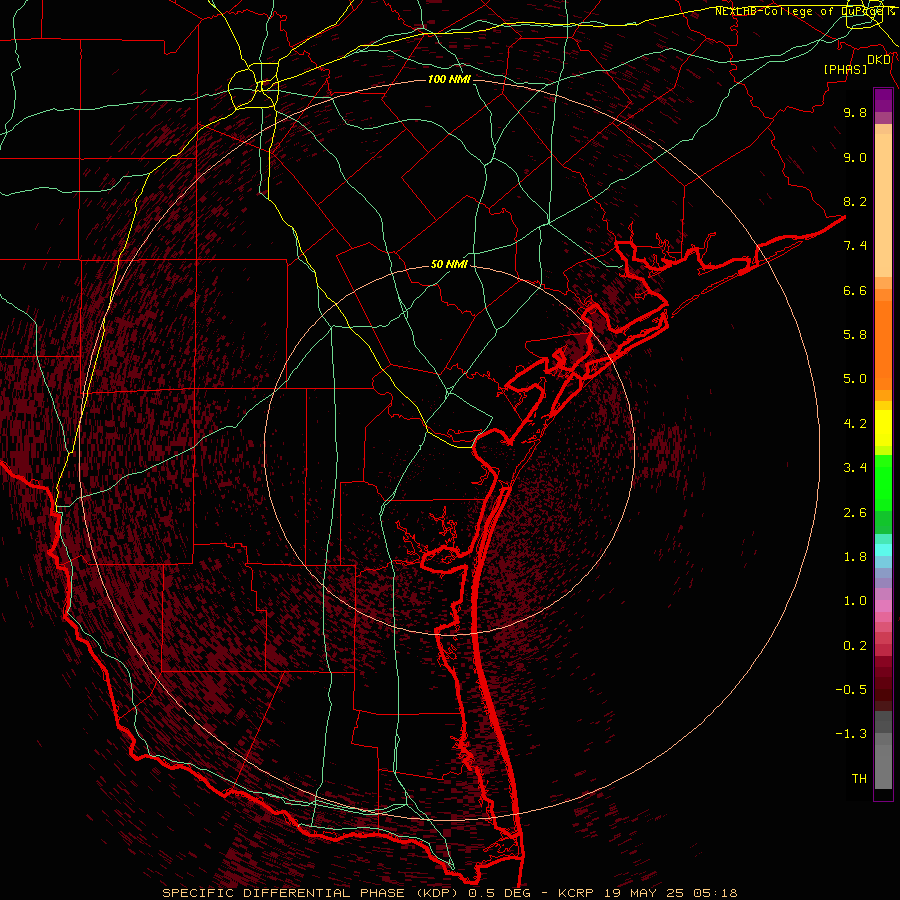
Task: Click the -1.3 value on color scale
Action: click(x=851, y=735)
